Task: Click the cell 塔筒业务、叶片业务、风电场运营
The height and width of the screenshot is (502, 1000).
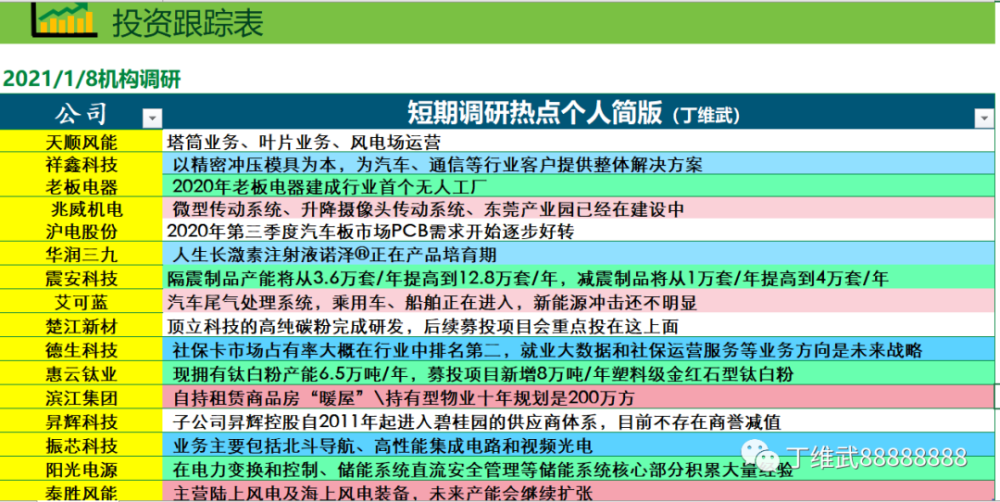Action: pyautogui.click(x=579, y=142)
